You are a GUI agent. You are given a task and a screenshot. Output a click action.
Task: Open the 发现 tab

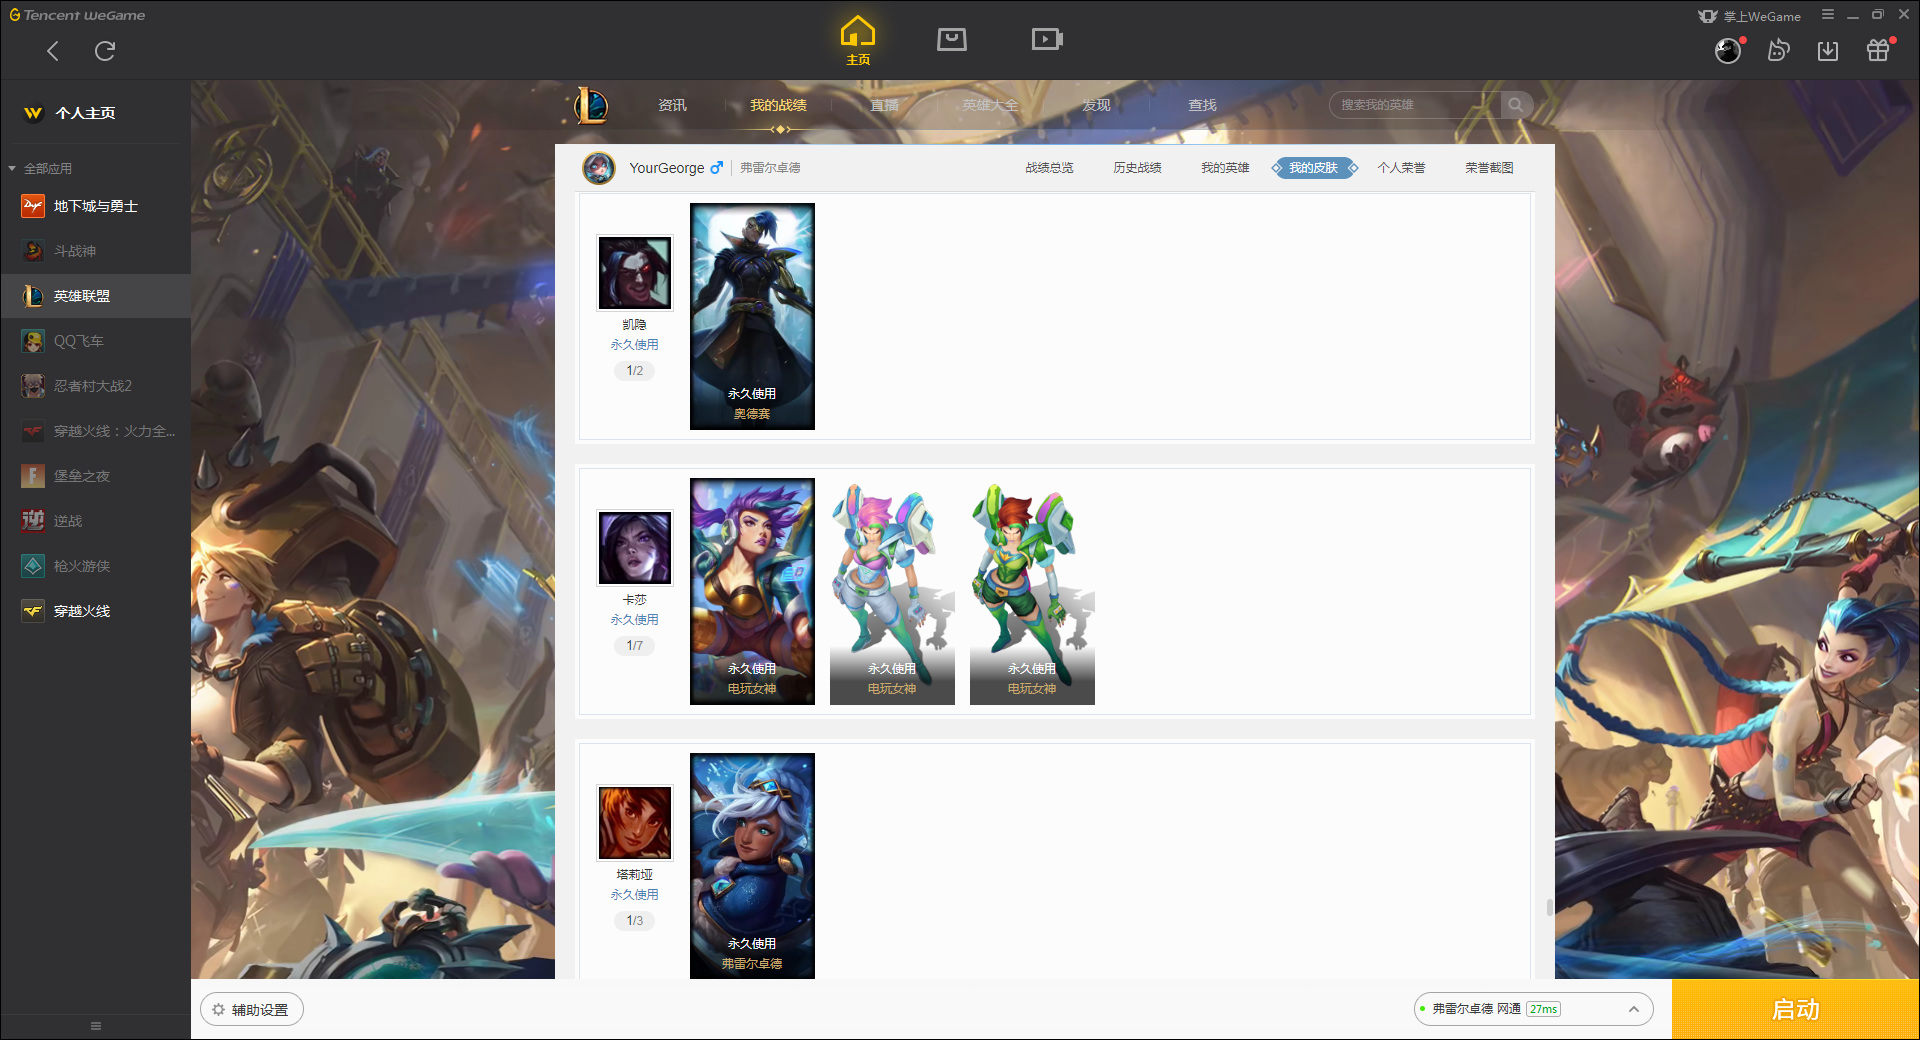(x=1096, y=105)
